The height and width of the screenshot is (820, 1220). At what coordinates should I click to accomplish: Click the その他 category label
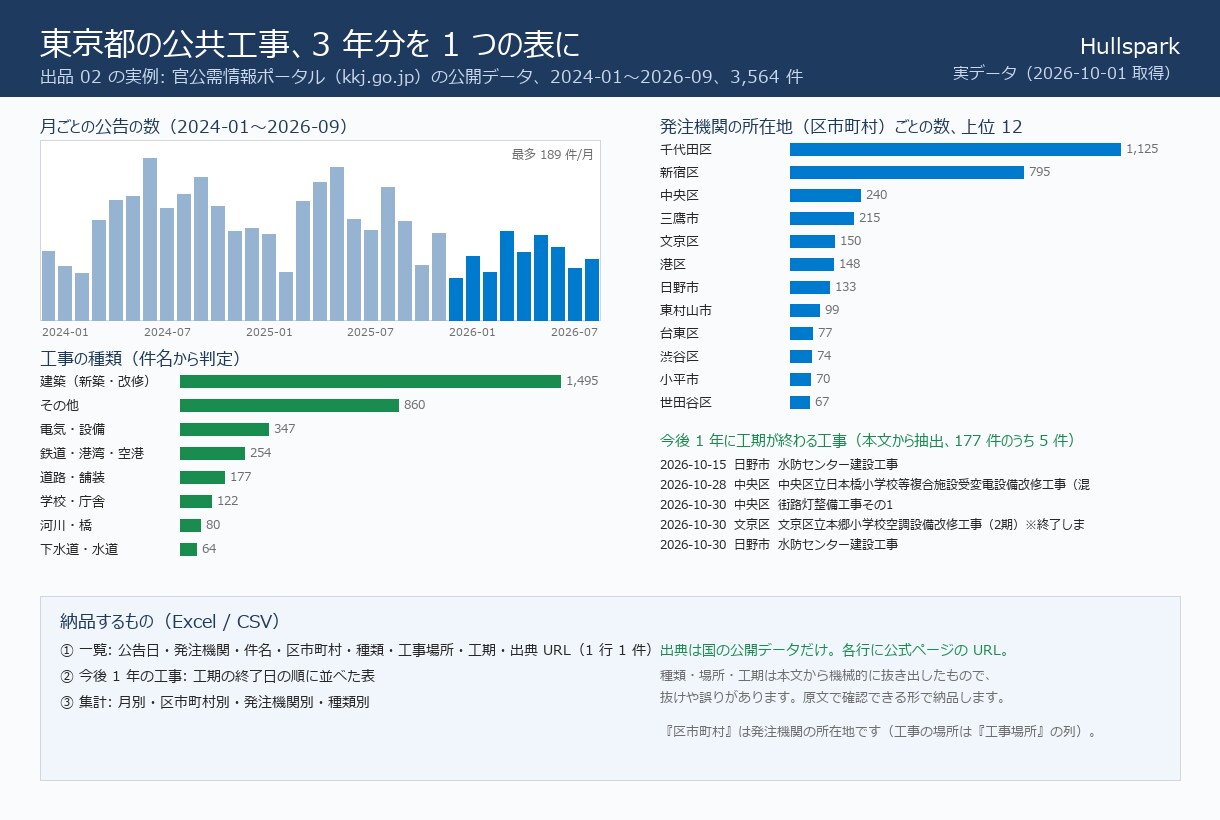point(60,405)
